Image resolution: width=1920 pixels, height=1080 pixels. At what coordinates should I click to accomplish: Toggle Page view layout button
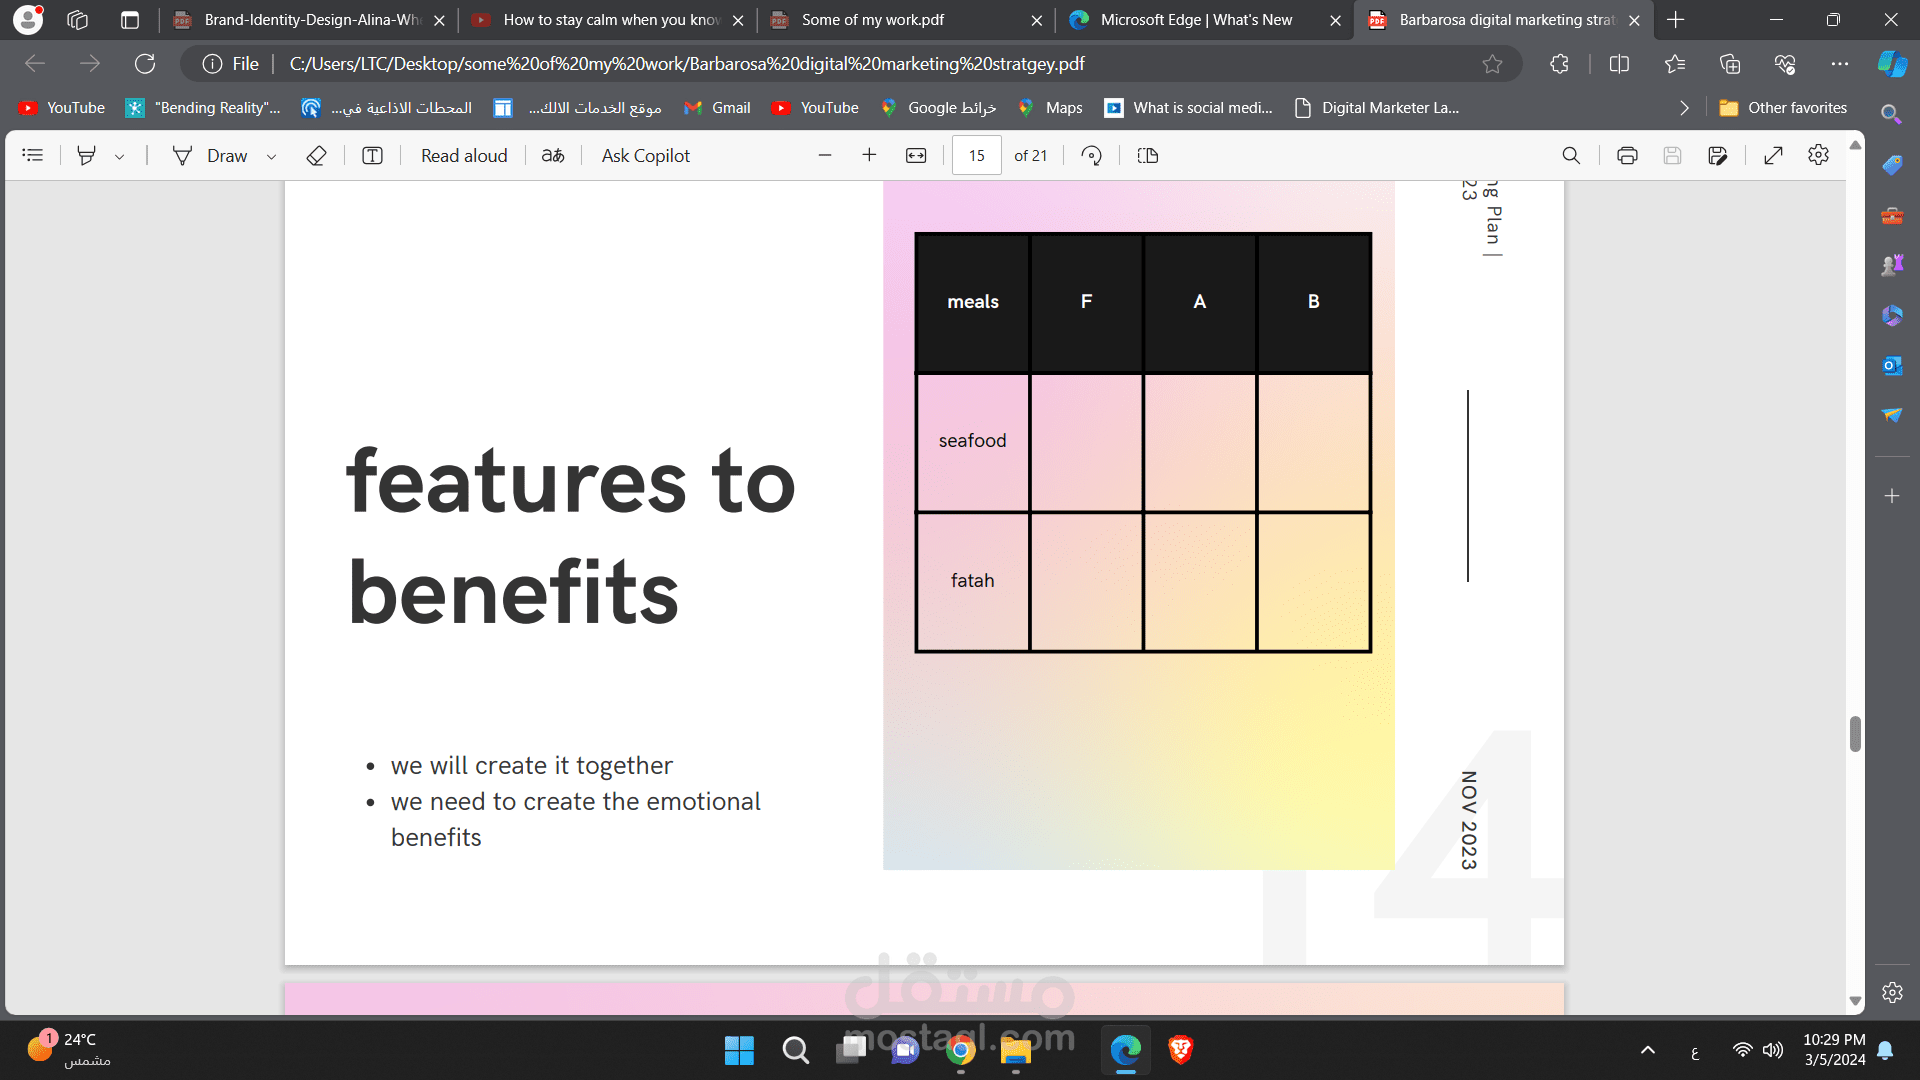[1148, 155]
